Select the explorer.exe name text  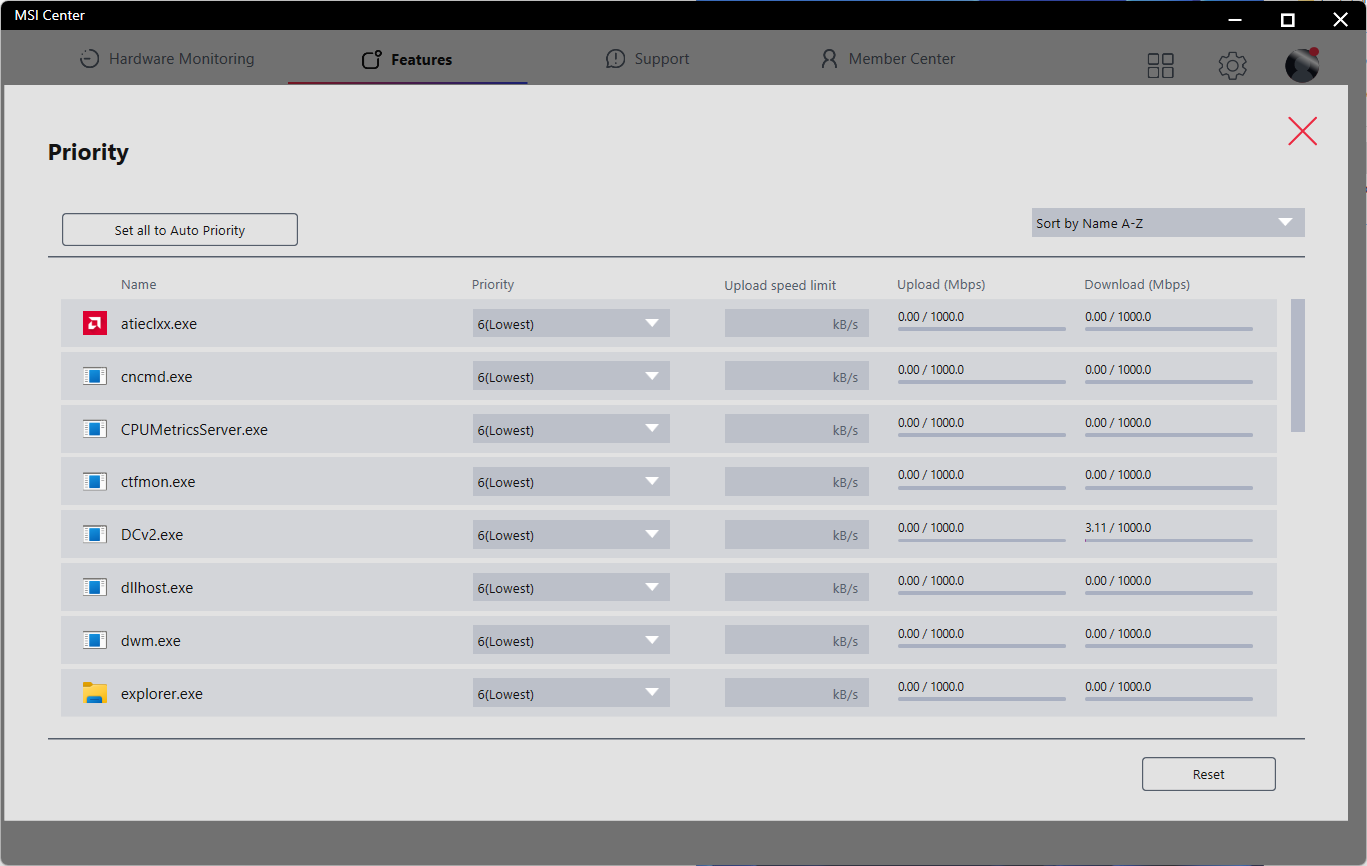pos(162,694)
